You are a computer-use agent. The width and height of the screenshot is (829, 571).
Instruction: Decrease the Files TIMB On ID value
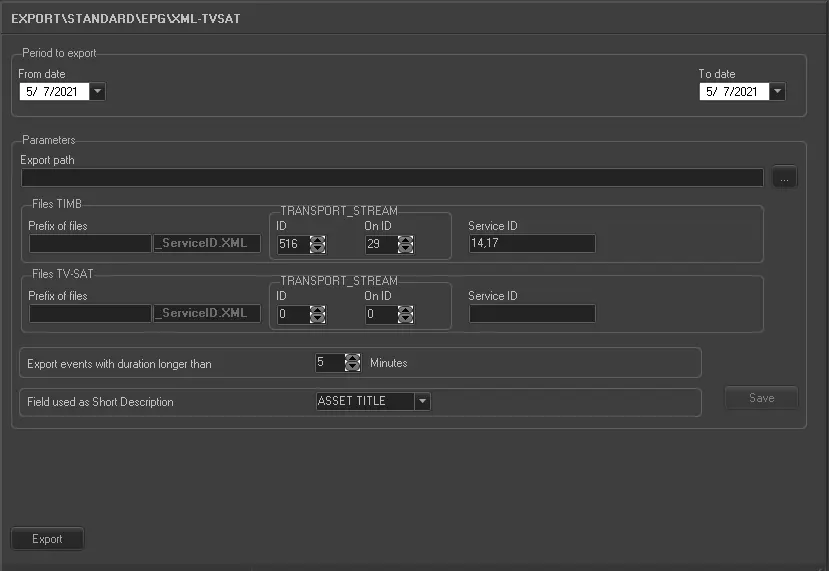point(405,249)
